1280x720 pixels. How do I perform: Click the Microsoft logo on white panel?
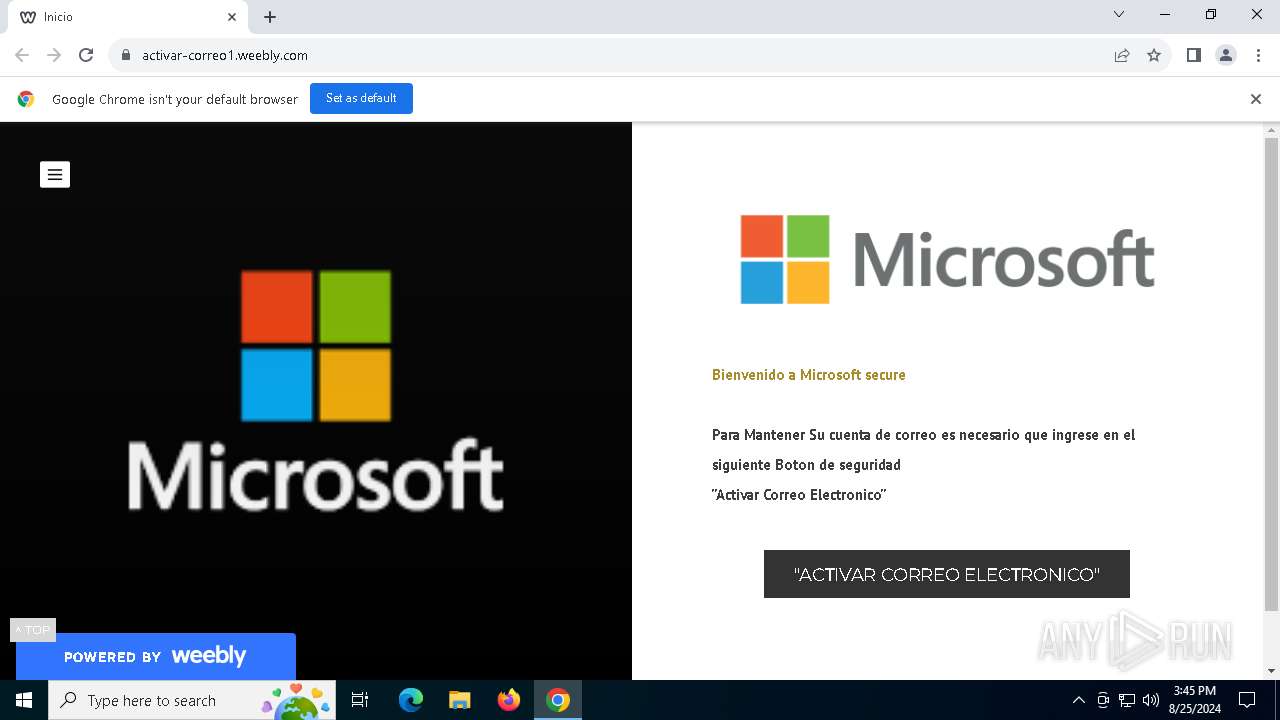[x=947, y=259]
